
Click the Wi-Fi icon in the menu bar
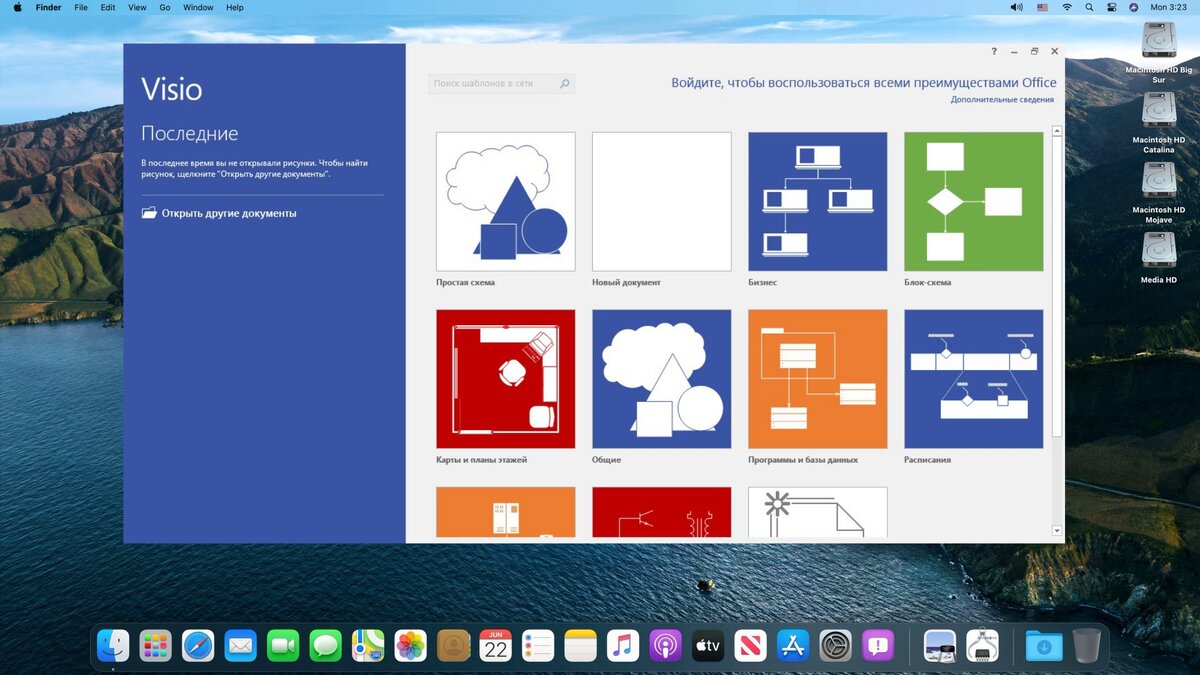coord(1067,7)
